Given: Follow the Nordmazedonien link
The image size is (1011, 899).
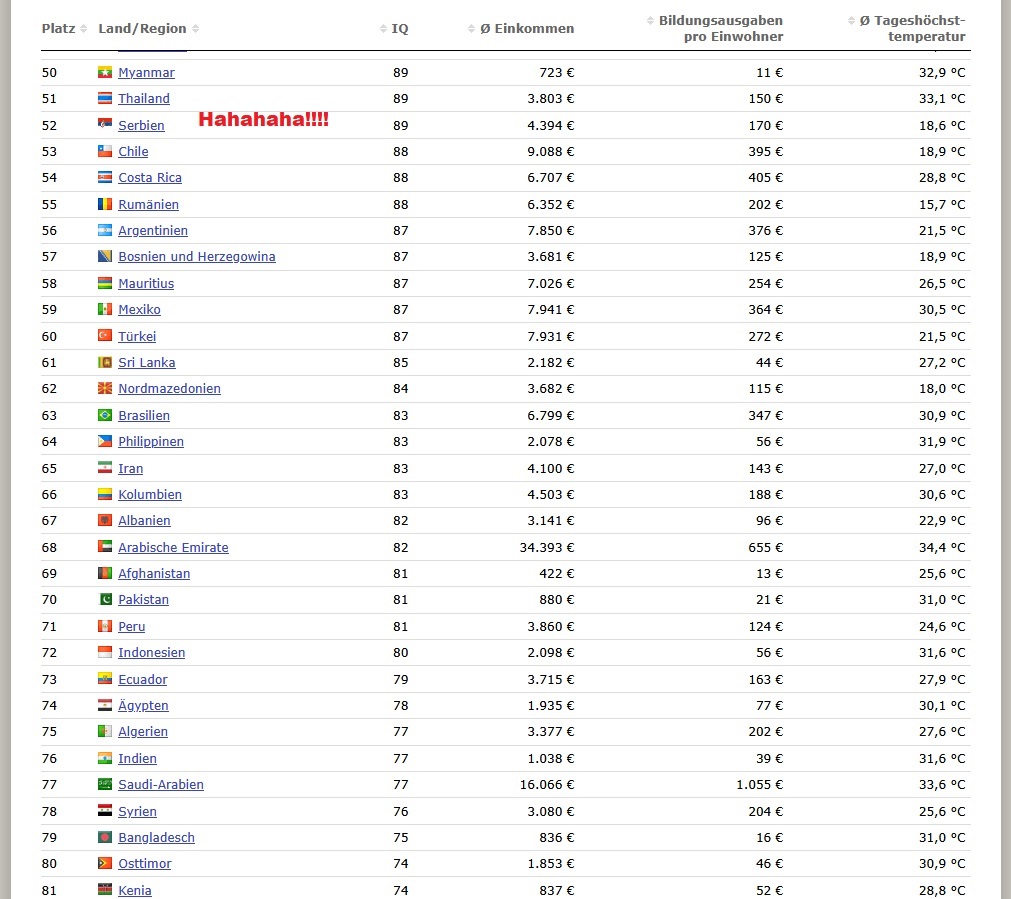Looking at the screenshot, I should point(169,389).
